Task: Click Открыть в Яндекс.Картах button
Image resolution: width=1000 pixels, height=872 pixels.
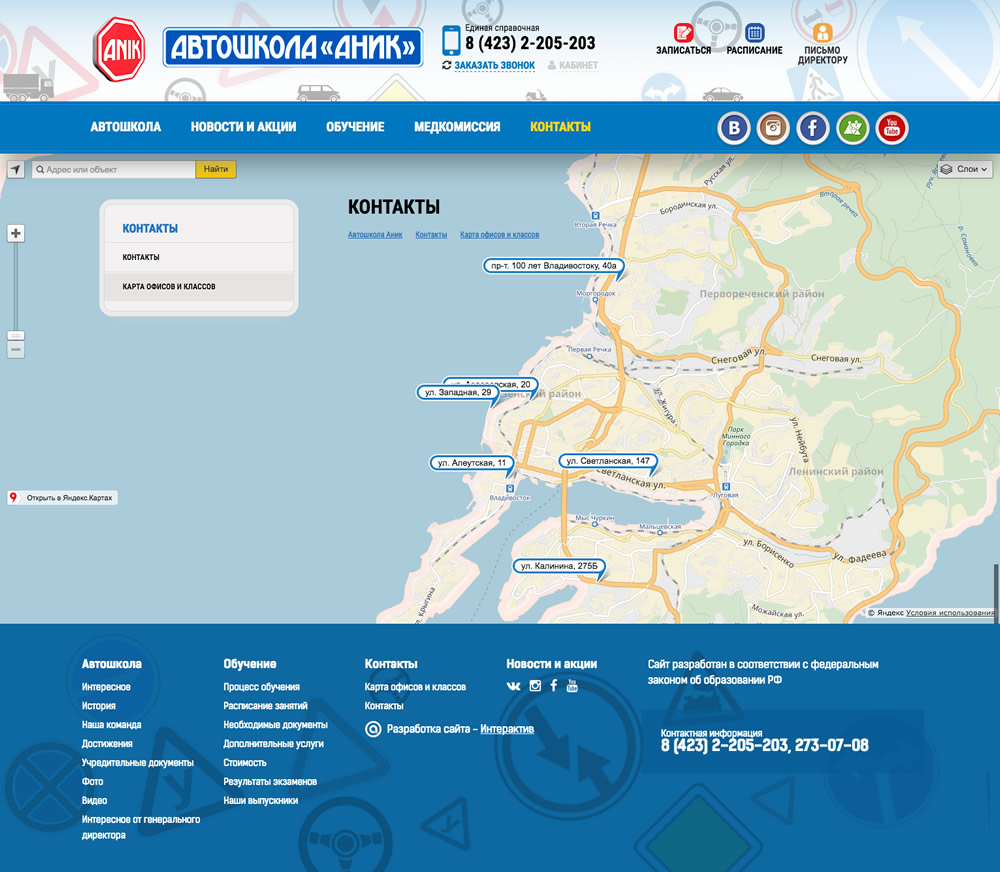Action: (x=62, y=498)
